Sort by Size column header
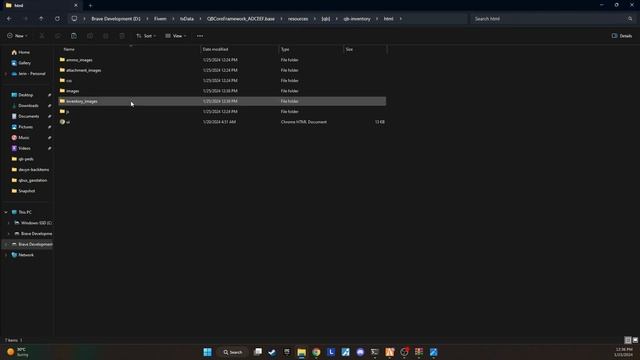This screenshot has height=360, width=640. [x=349, y=49]
